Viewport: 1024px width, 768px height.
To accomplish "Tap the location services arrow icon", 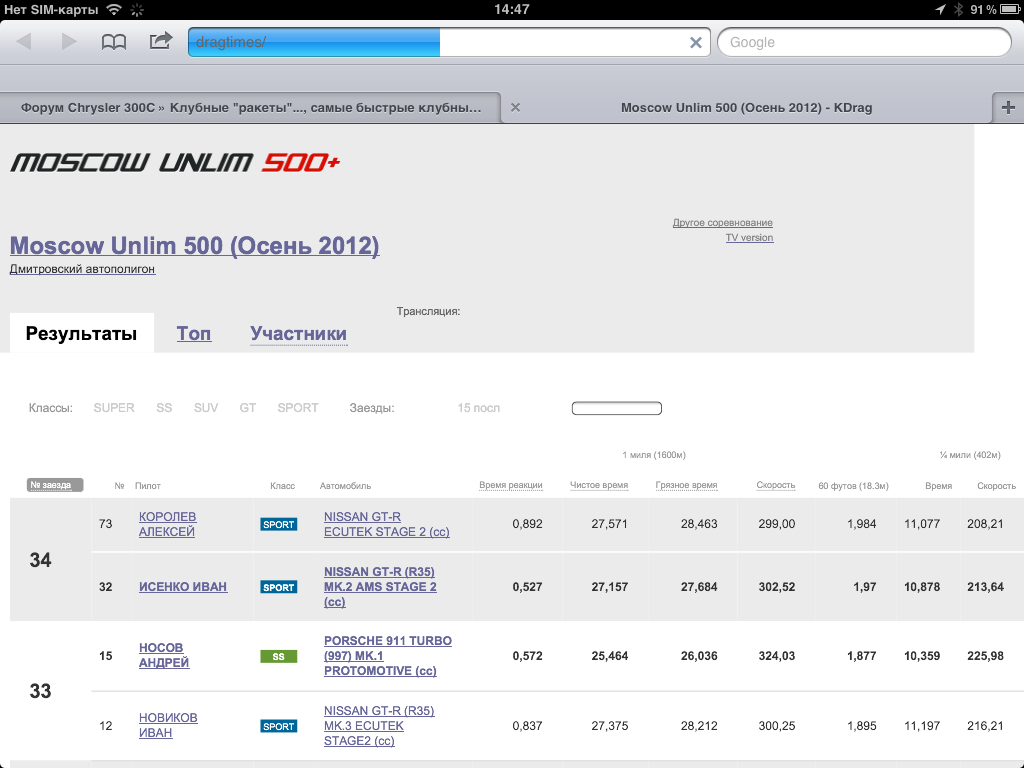I will (x=940, y=9).
